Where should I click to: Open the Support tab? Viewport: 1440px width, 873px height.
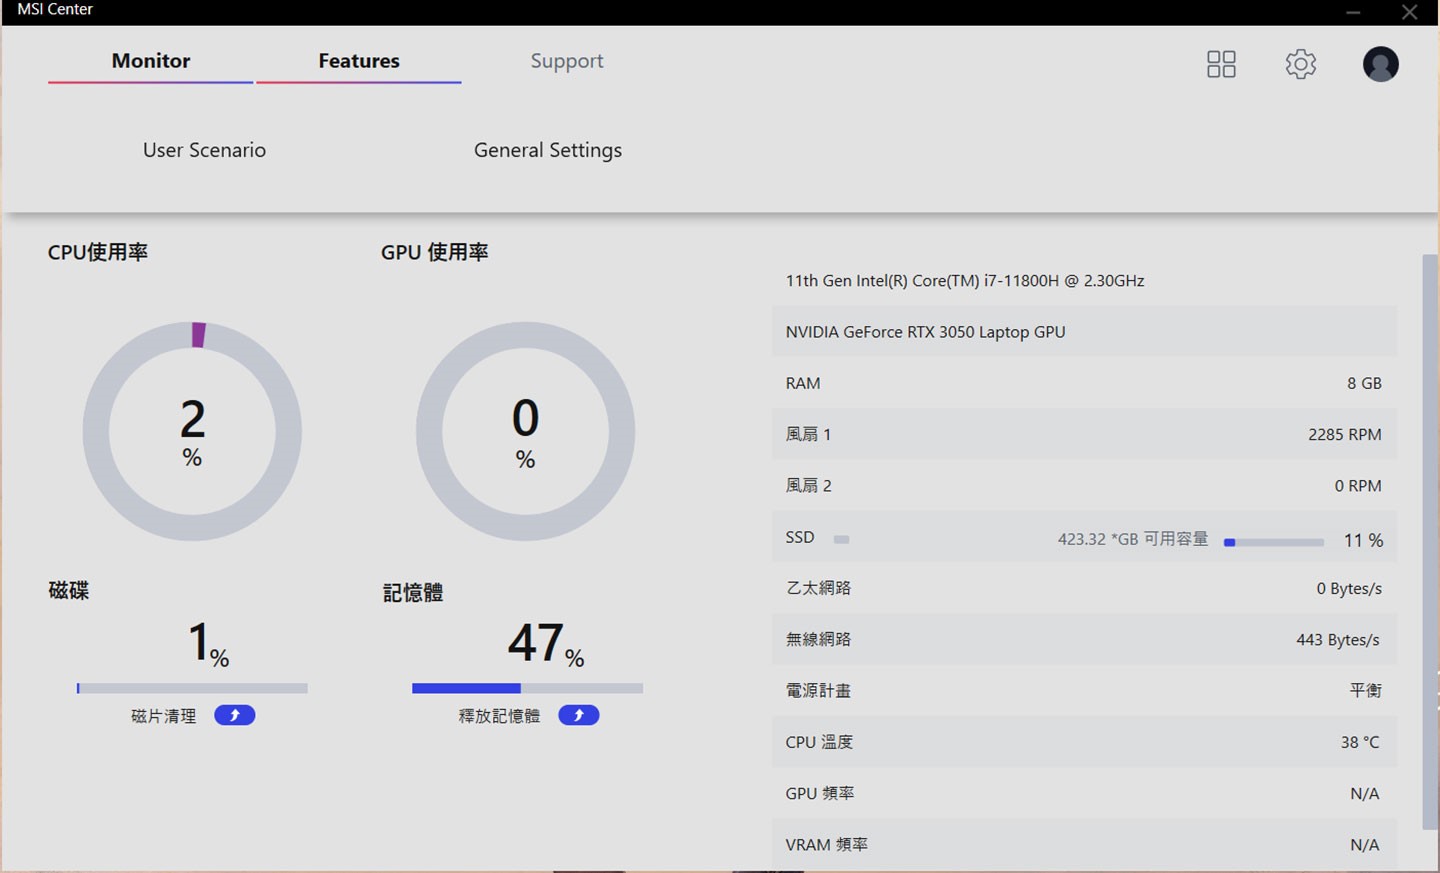click(566, 61)
